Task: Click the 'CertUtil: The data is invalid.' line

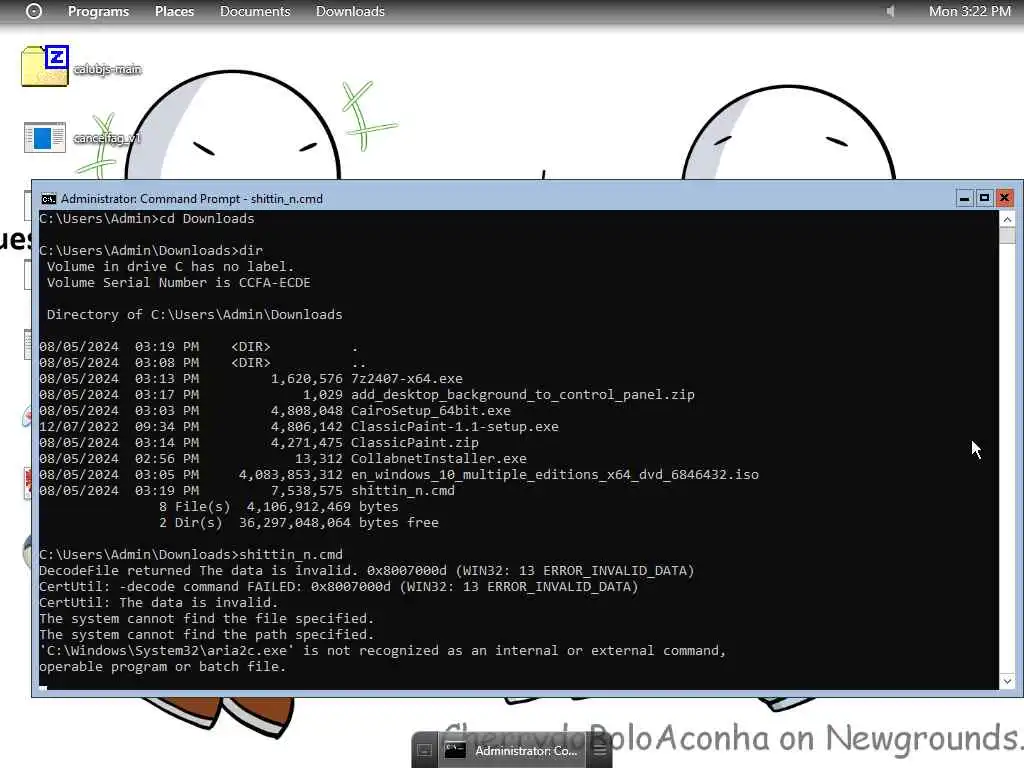Action: coord(158,603)
